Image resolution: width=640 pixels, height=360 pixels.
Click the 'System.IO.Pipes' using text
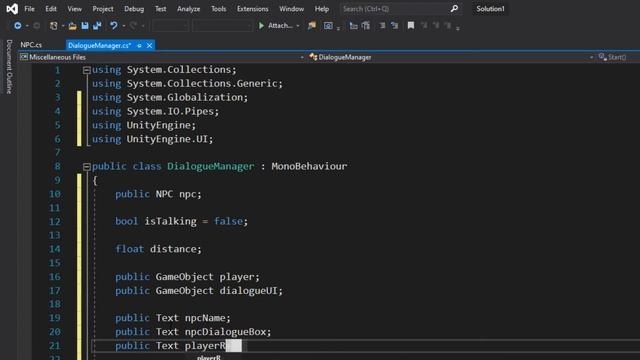170,111
